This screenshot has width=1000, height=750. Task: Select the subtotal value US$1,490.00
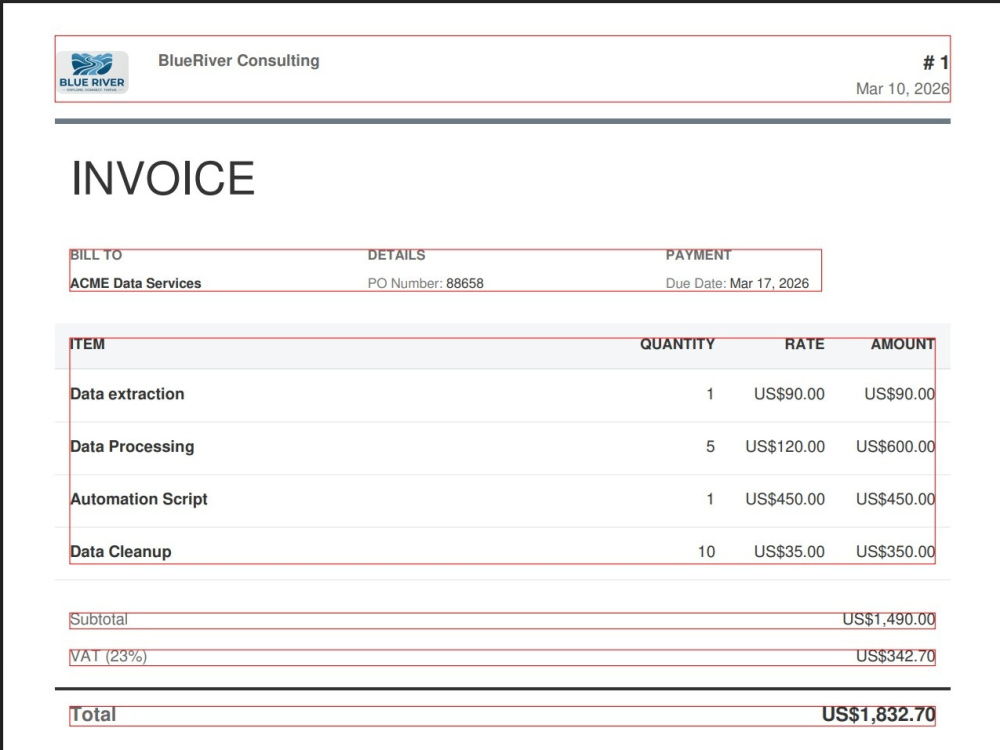(x=888, y=619)
